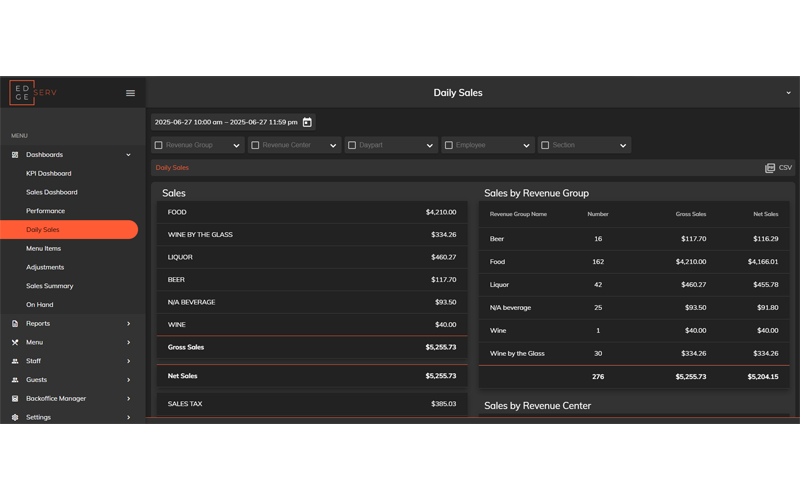The image size is (800, 500).
Task: Expand the top-right header chevron
Action: [x=788, y=93]
